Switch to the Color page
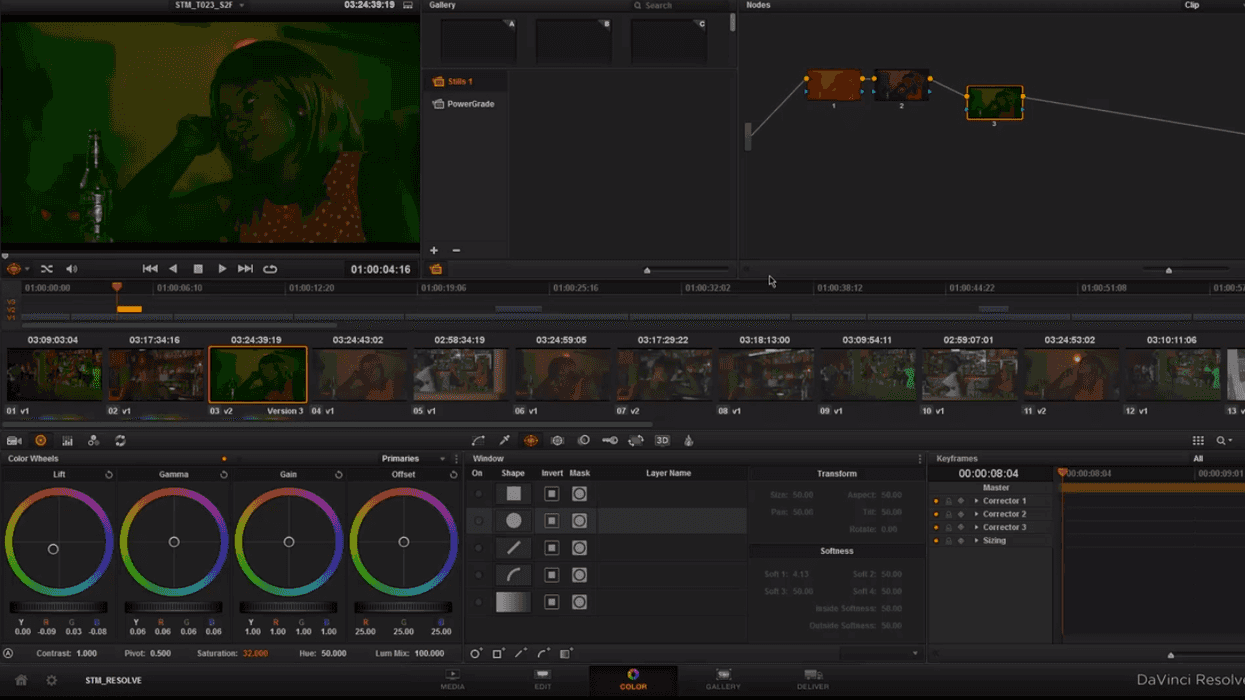Screen dimensions: 1245x700 pyautogui.click(x=633, y=680)
